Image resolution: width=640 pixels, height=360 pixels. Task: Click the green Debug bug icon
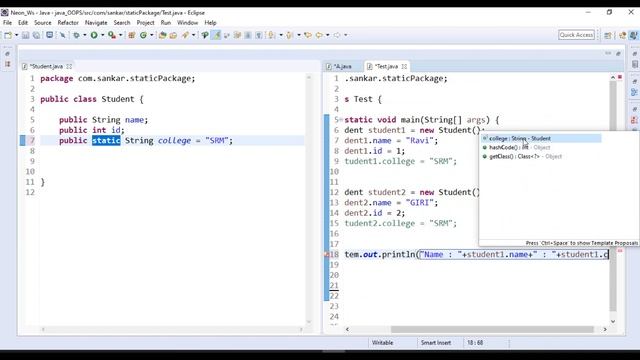(76, 35)
